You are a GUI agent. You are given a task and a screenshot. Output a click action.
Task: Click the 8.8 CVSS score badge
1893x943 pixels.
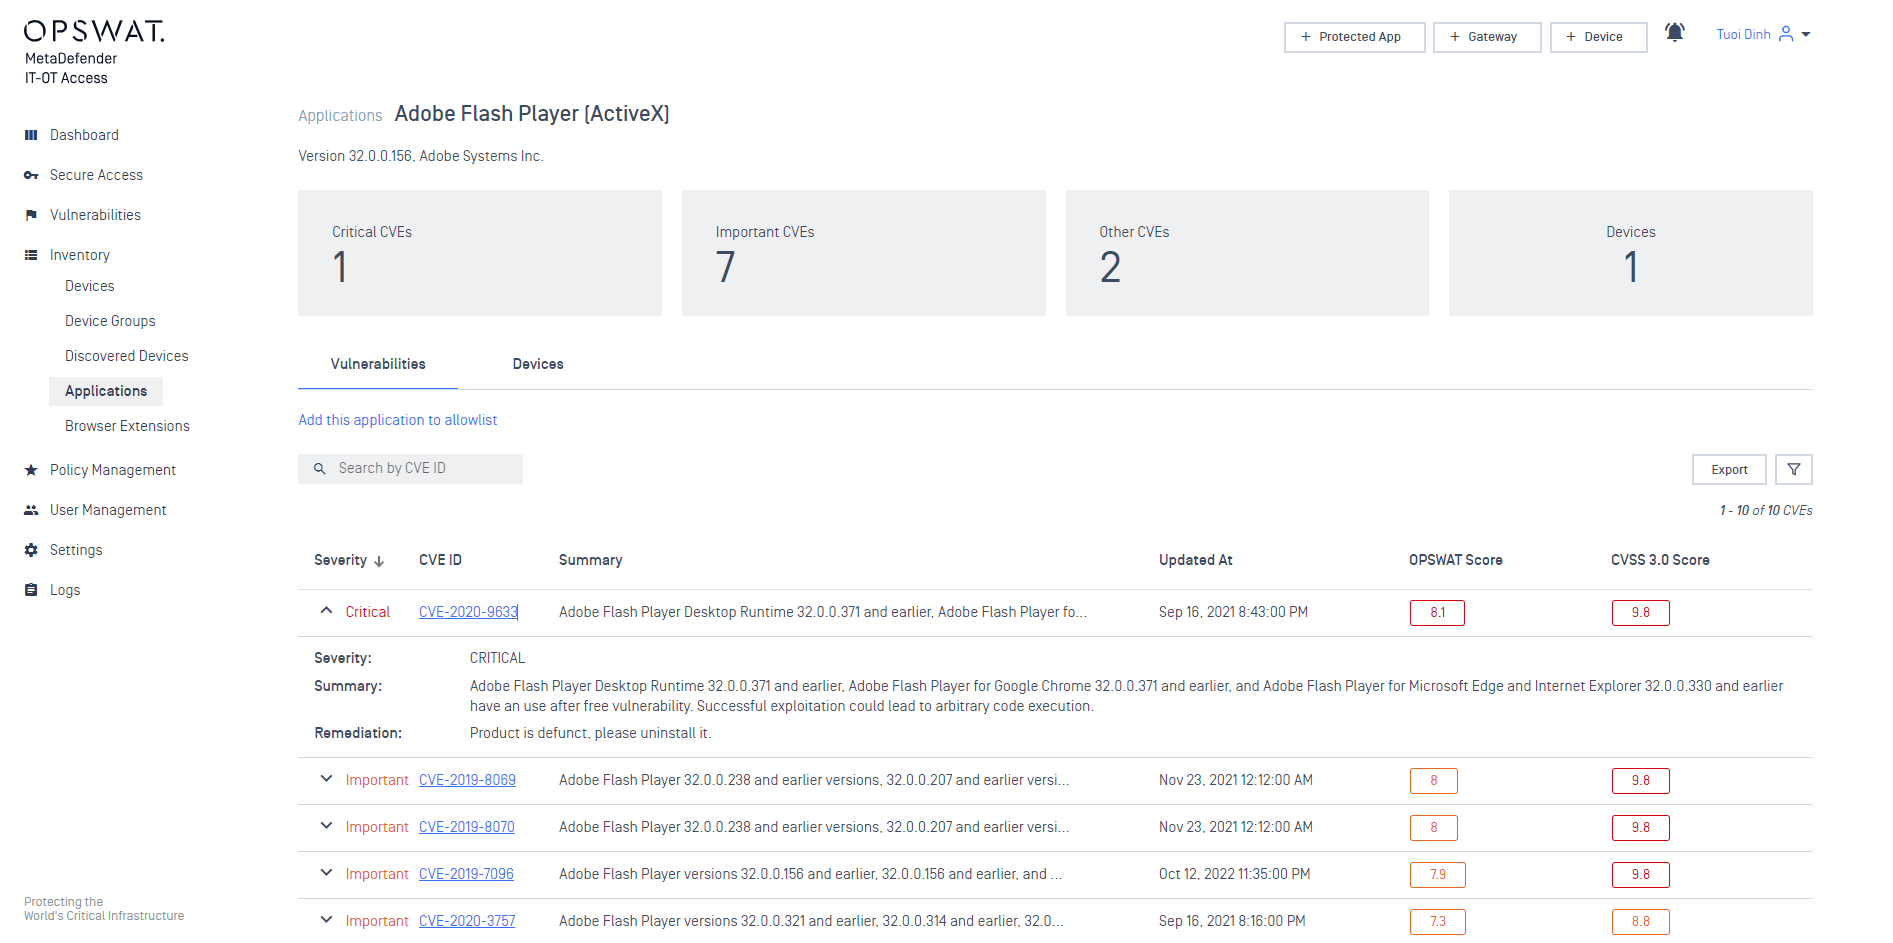(1640, 922)
